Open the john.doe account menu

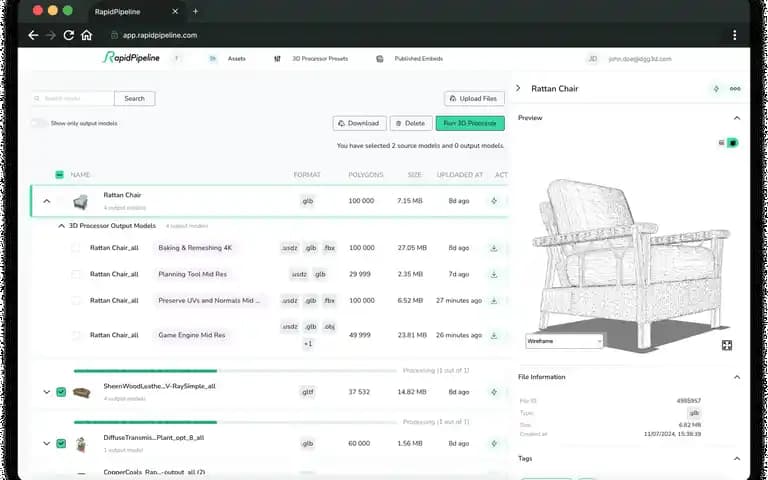click(x=640, y=59)
